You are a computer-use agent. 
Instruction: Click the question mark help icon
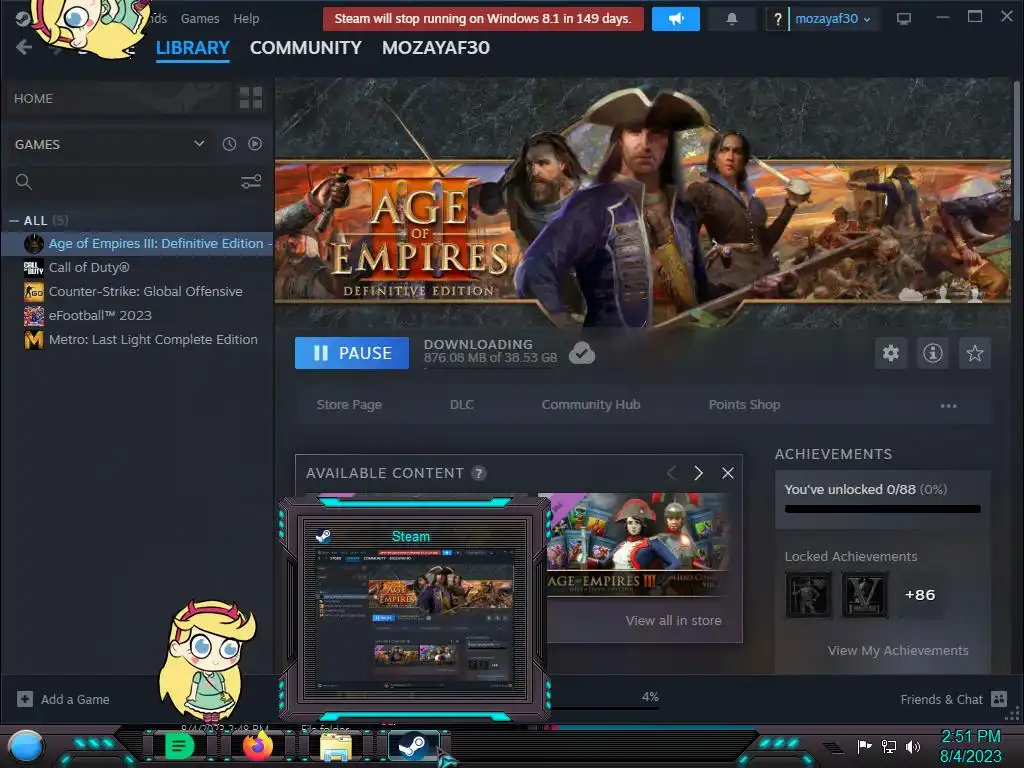(777, 20)
